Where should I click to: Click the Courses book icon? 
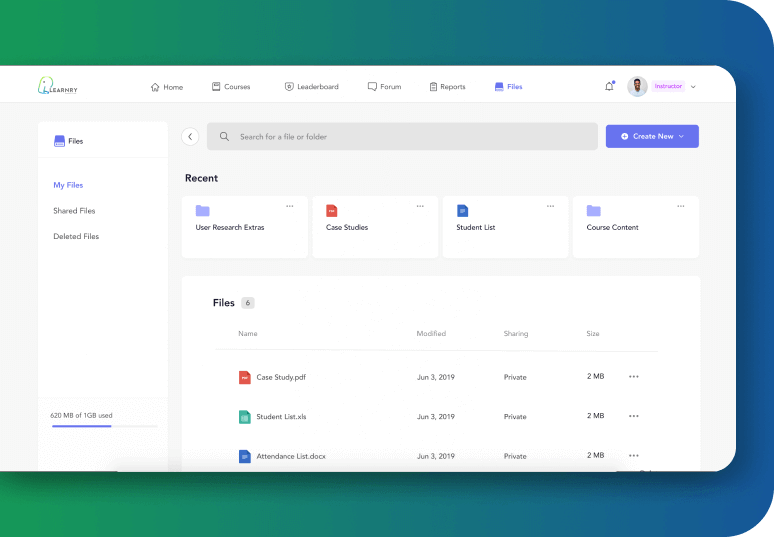click(x=216, y=86)
